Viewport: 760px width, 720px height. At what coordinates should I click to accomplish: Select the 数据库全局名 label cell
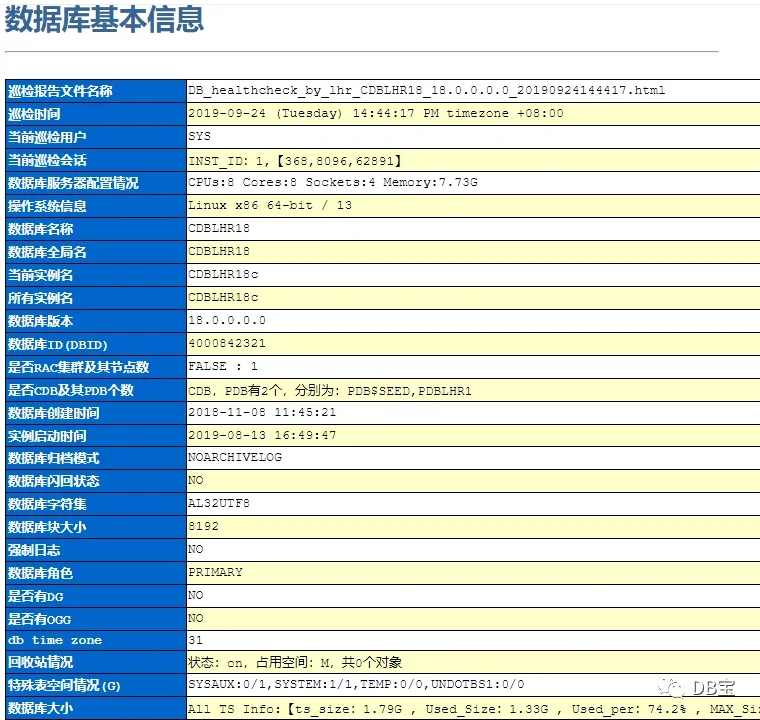[x=96, y=252]
